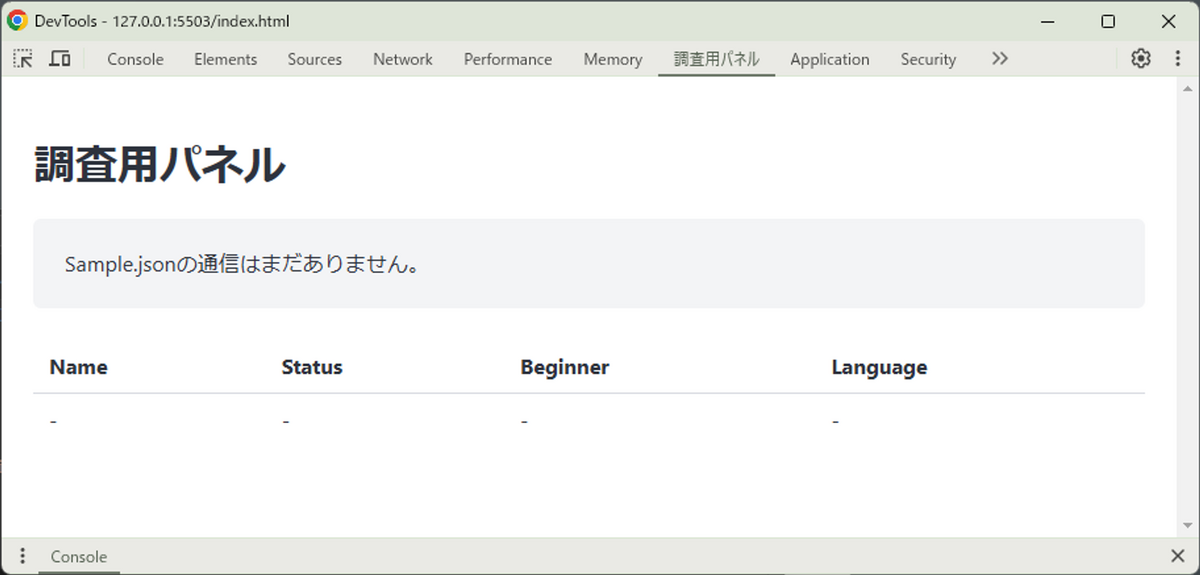Screen dimensions: 1200x575
Task: Open the Performance tab
Action: point(508,59)
